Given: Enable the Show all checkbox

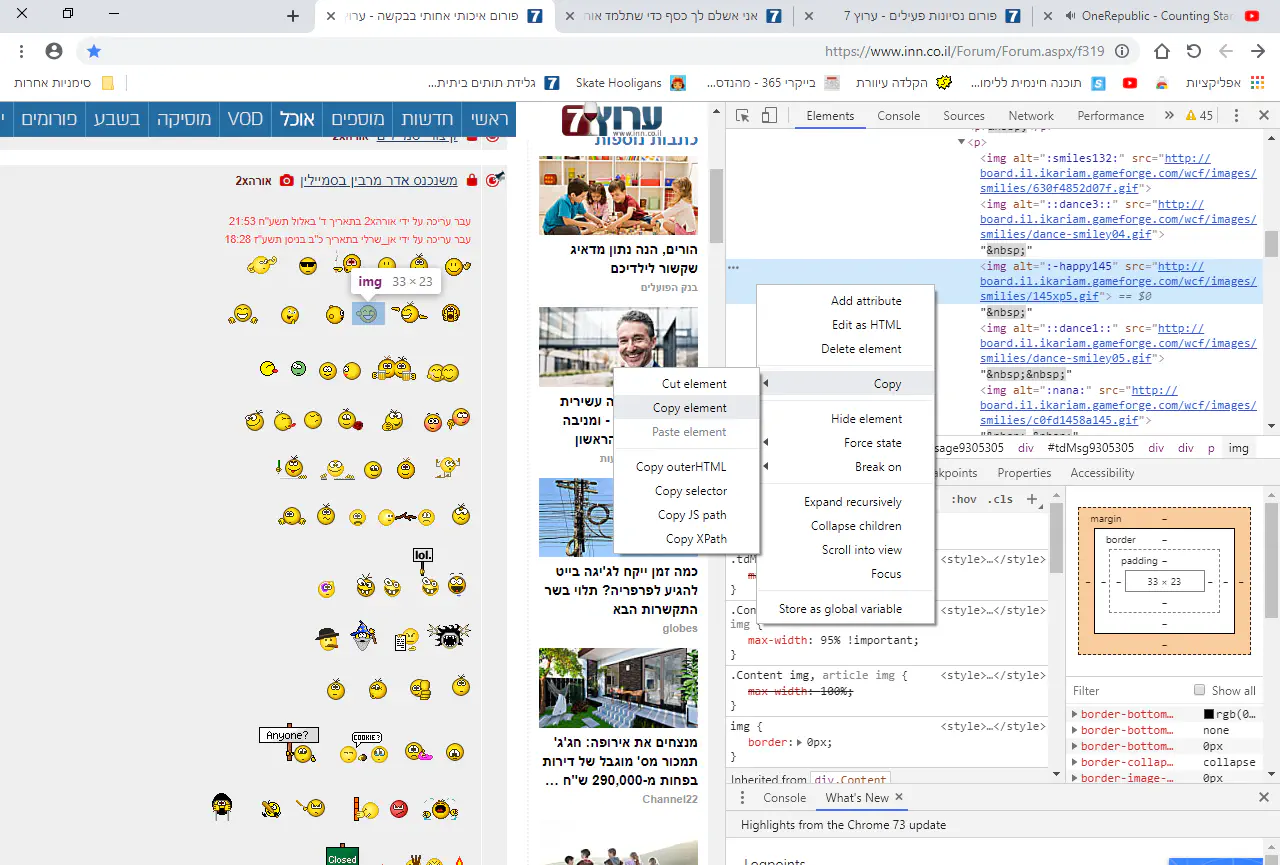Looking at the screenshot, I should (1200, 690).
